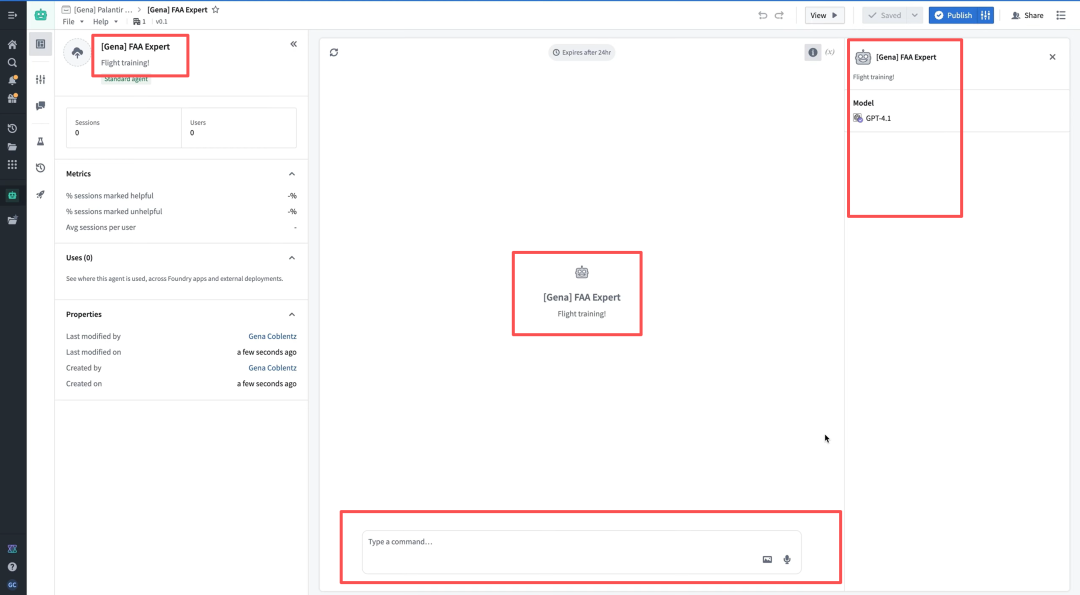
Task: Open recent history in the dark sidebar
Action: pos(12,129)
